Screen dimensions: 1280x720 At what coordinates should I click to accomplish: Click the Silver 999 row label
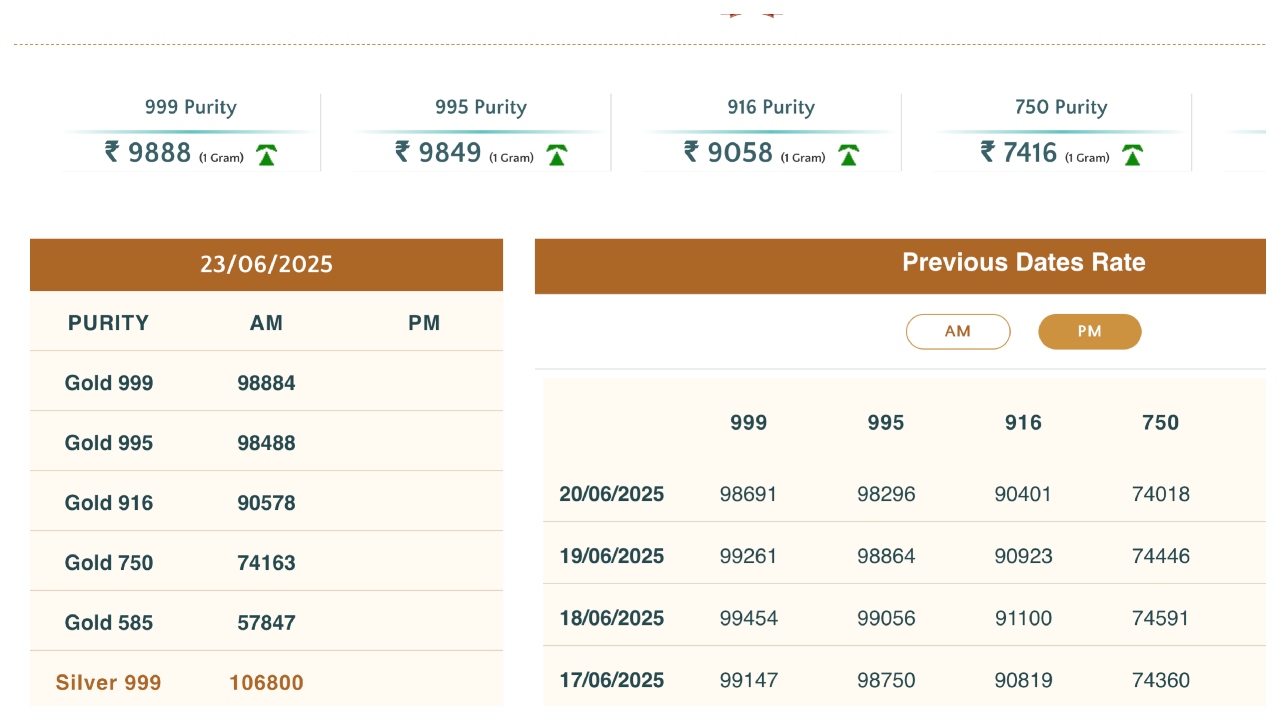coord(108,683)
